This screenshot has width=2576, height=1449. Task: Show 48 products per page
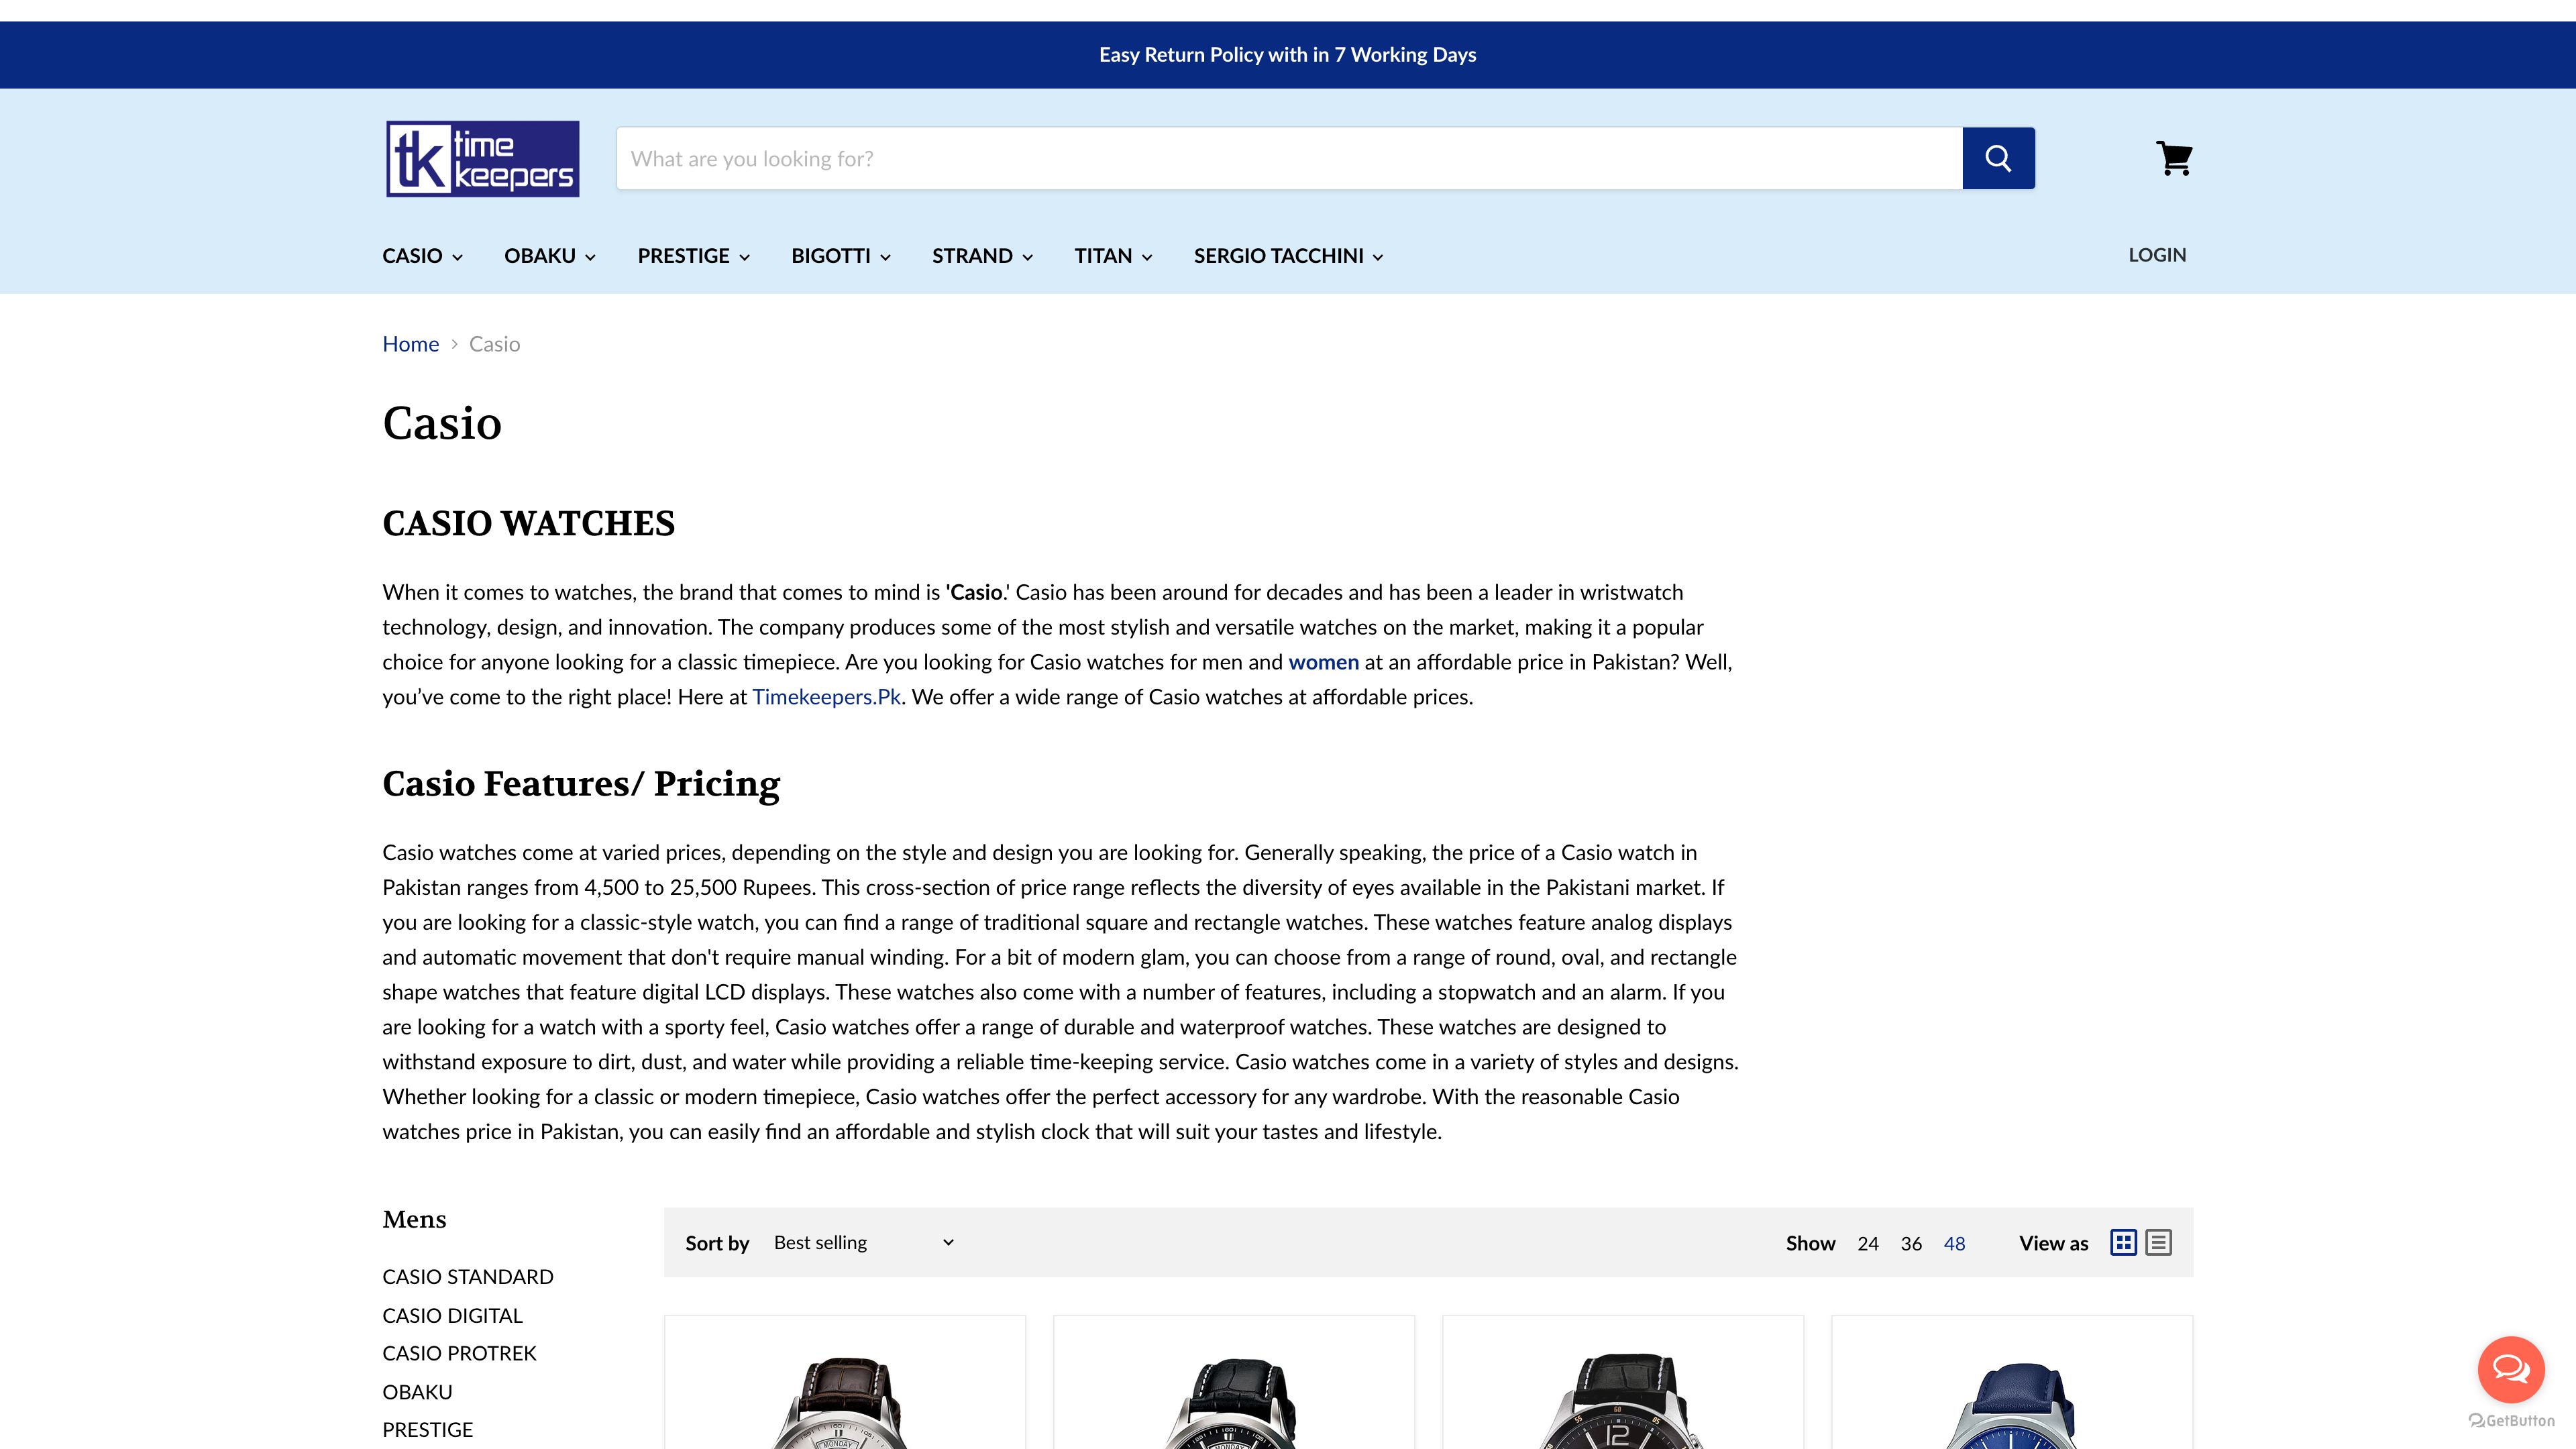(1954, 1243)
